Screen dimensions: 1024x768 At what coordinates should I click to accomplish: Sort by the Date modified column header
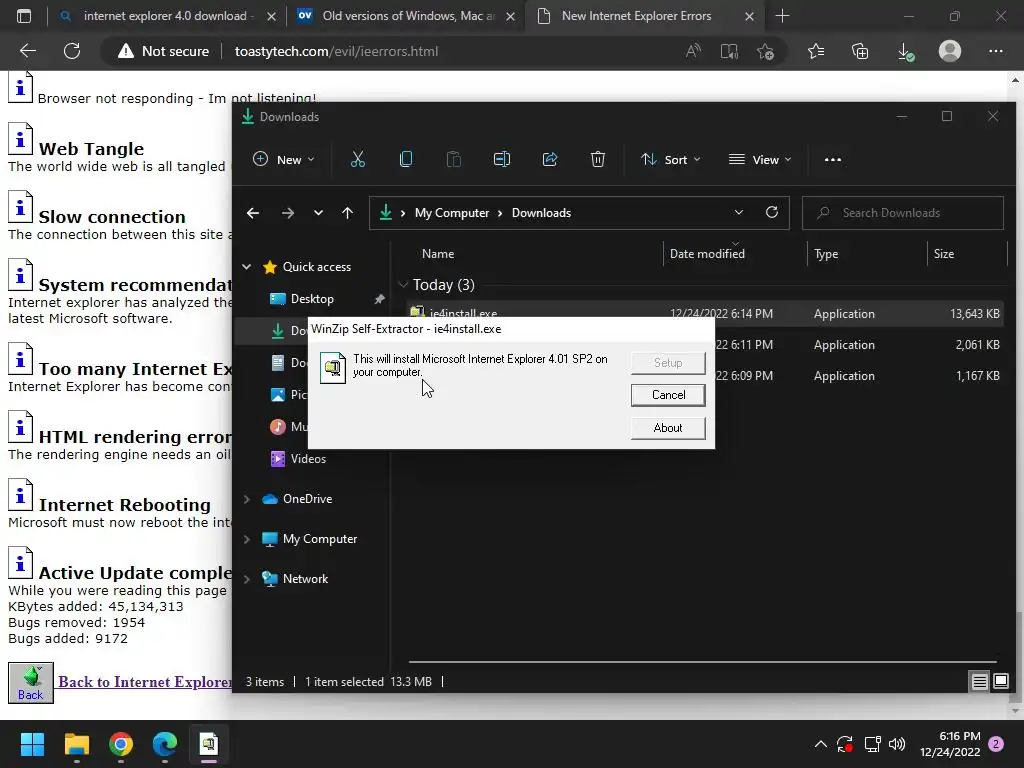pos(707,254)
